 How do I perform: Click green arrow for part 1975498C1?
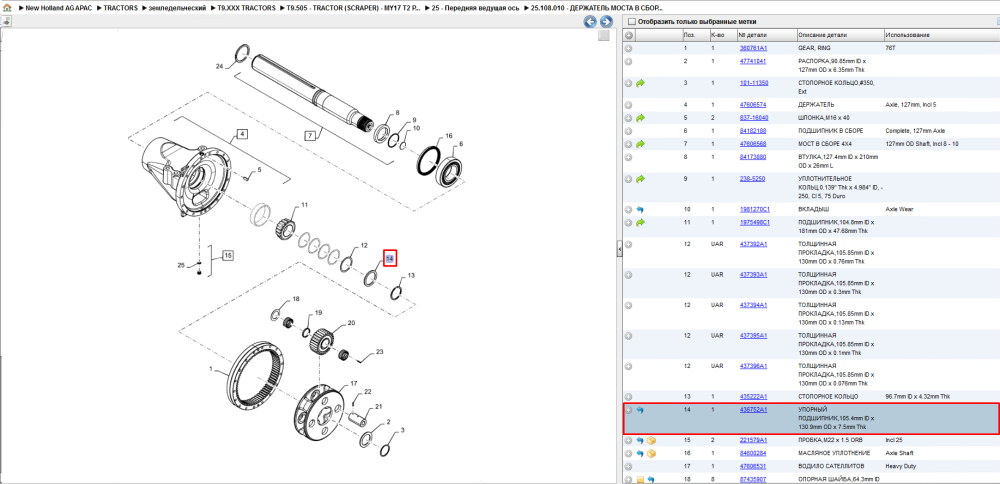point(640,223)
